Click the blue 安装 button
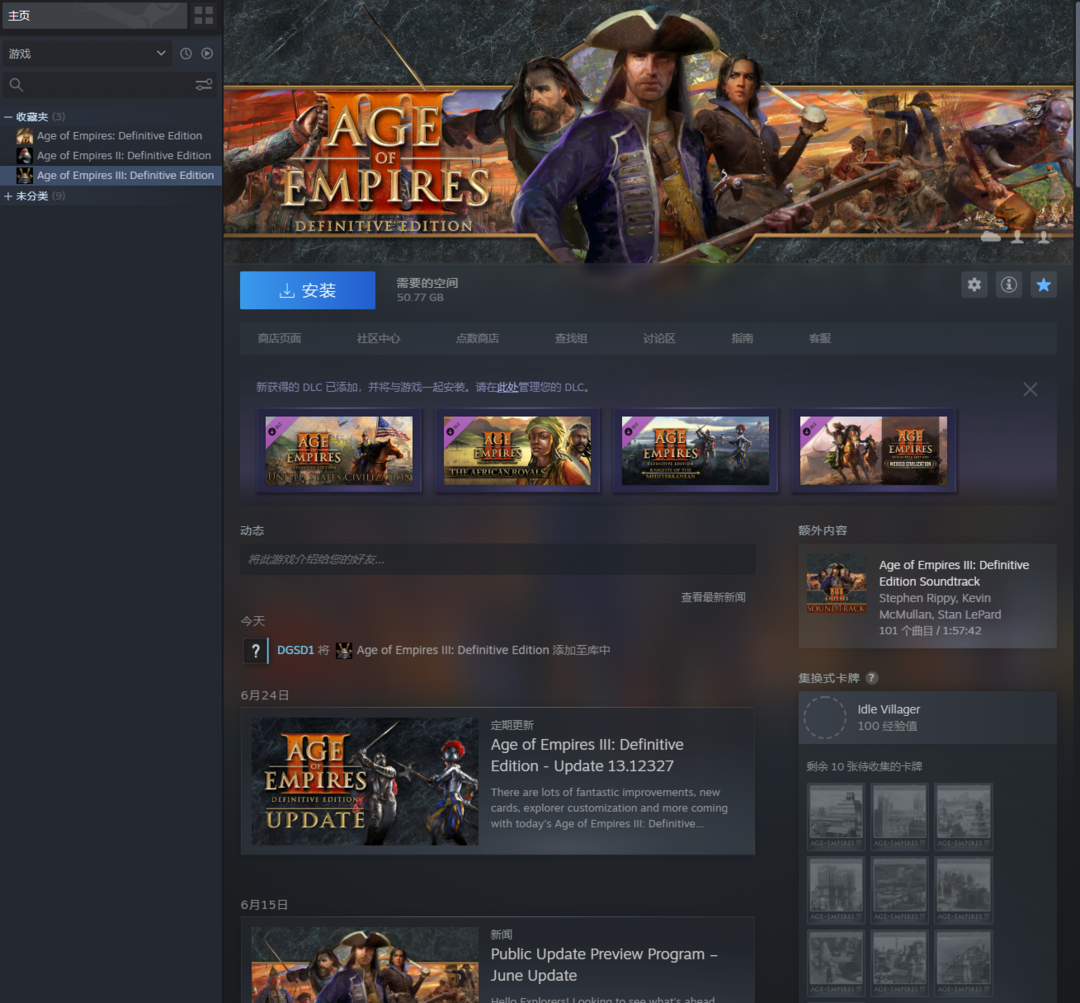This screenshot has height=1003, width=1080. [x=308, y=290]
